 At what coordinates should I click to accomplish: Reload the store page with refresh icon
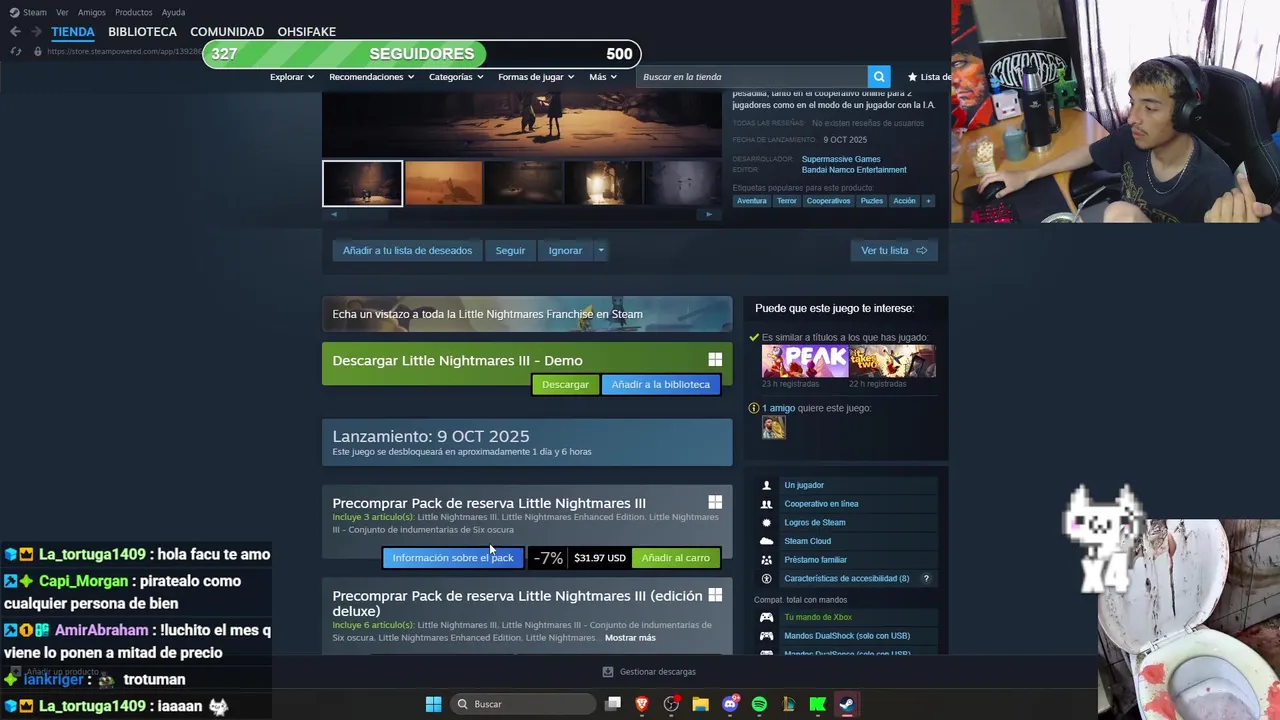tap(15, 51)
